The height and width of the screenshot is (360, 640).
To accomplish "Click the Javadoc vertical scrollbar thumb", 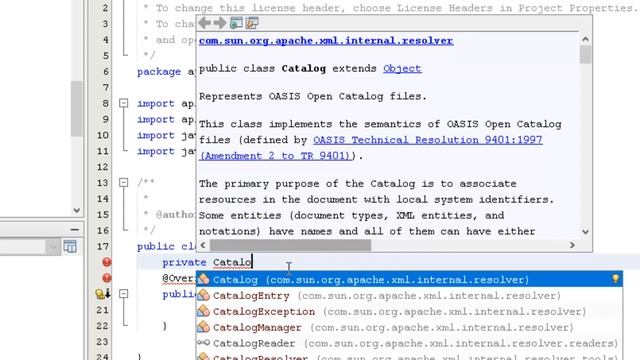I will pos(585,54).
